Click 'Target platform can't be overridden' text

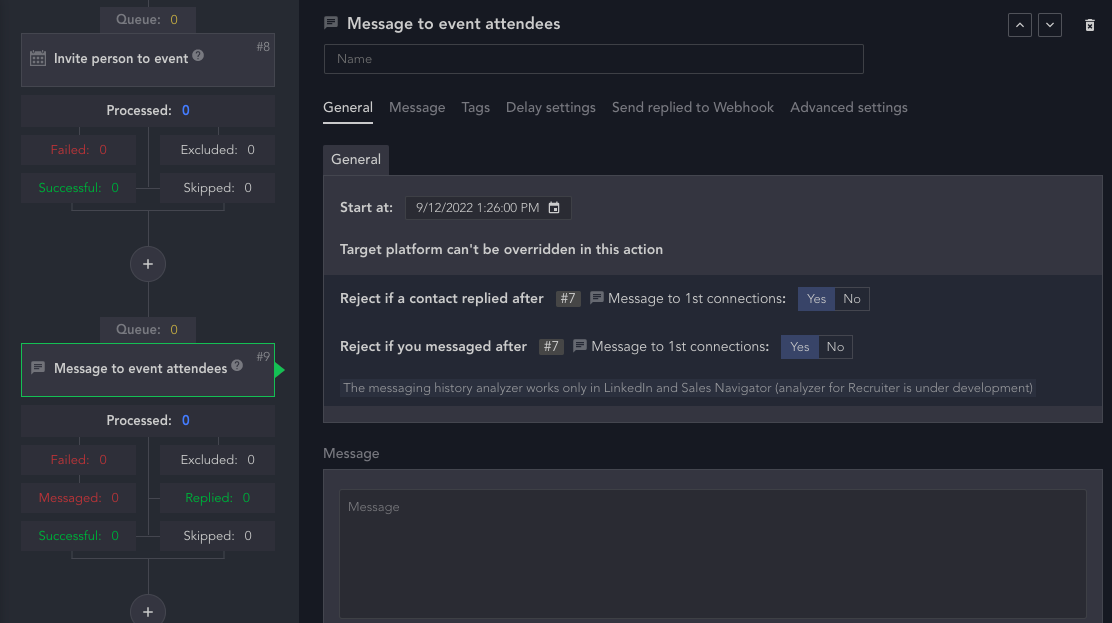pos(501,250)
